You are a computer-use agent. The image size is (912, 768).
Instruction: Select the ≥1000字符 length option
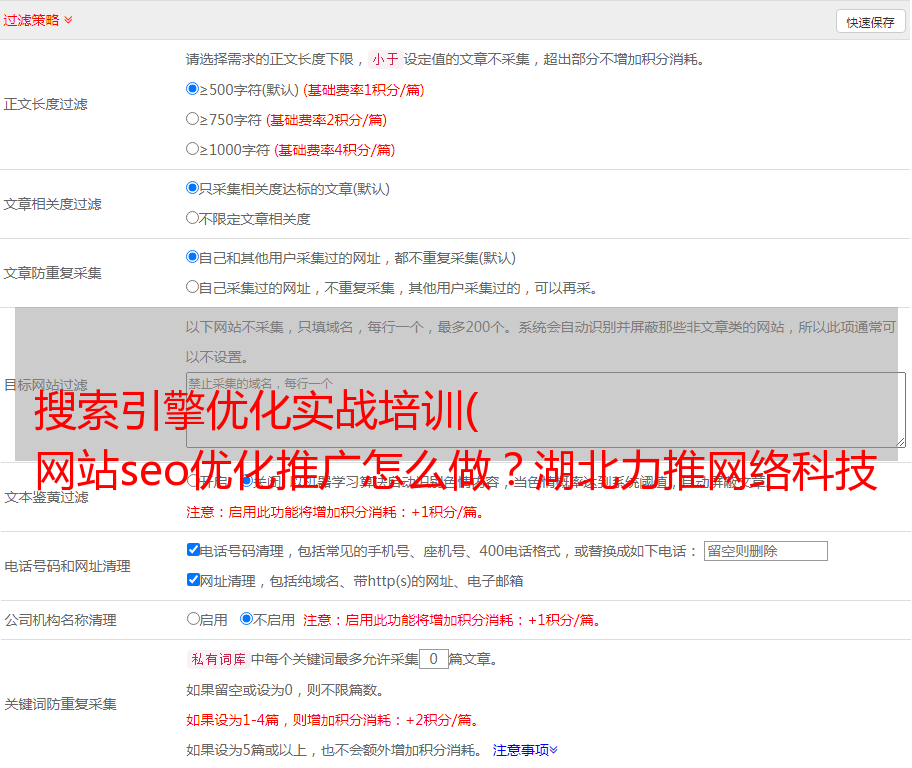(192, 149)
